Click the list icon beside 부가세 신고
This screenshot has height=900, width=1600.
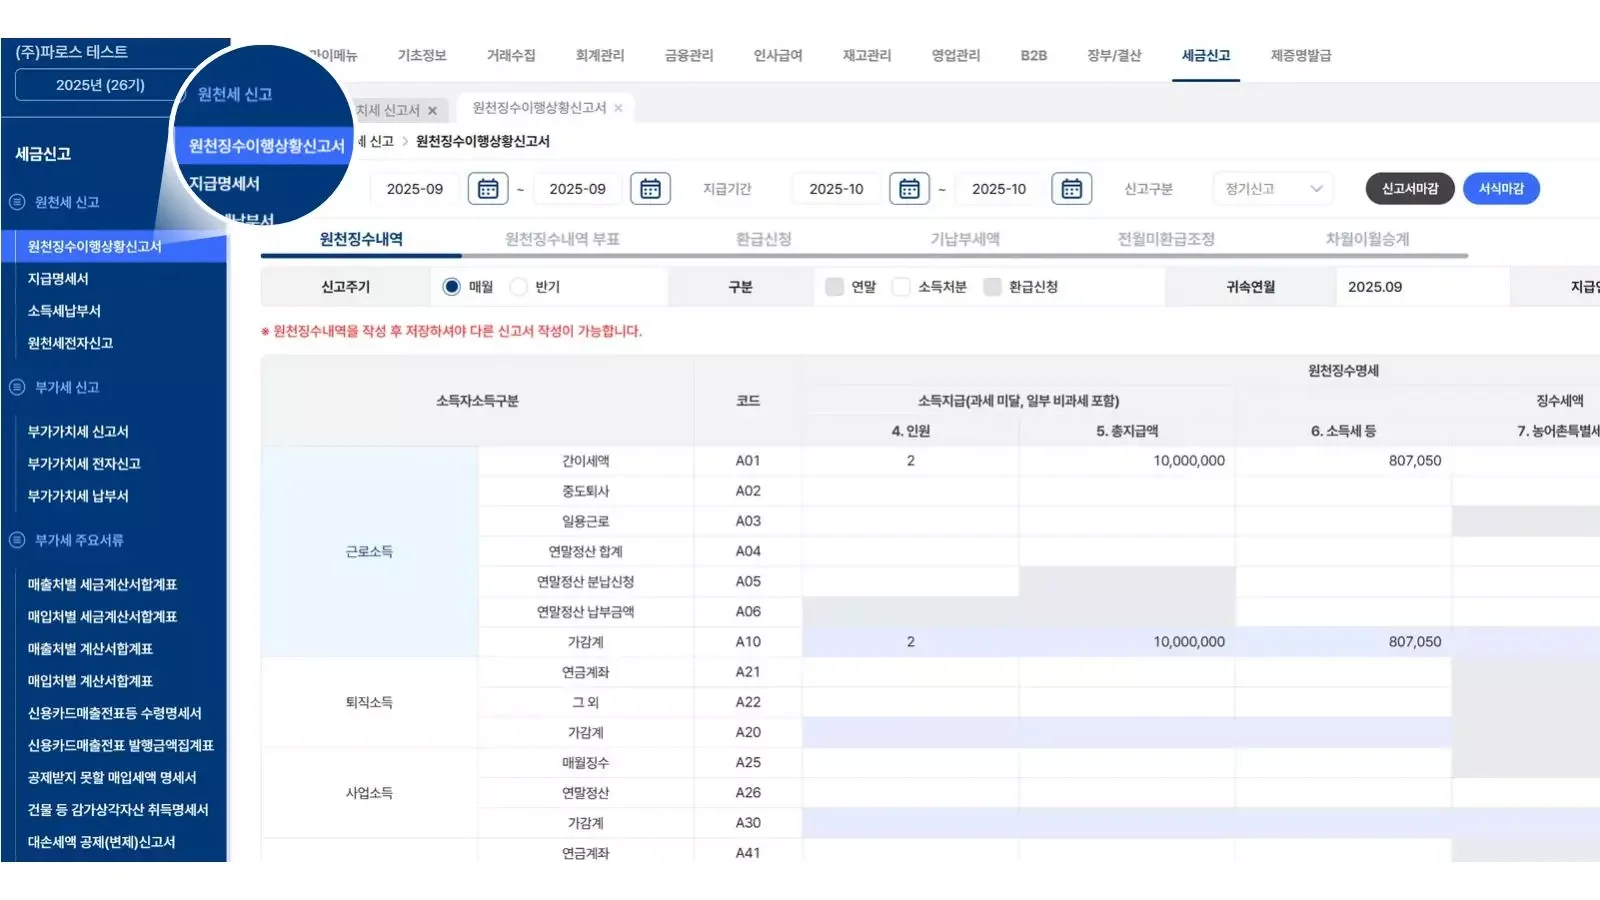coord(17,387)
